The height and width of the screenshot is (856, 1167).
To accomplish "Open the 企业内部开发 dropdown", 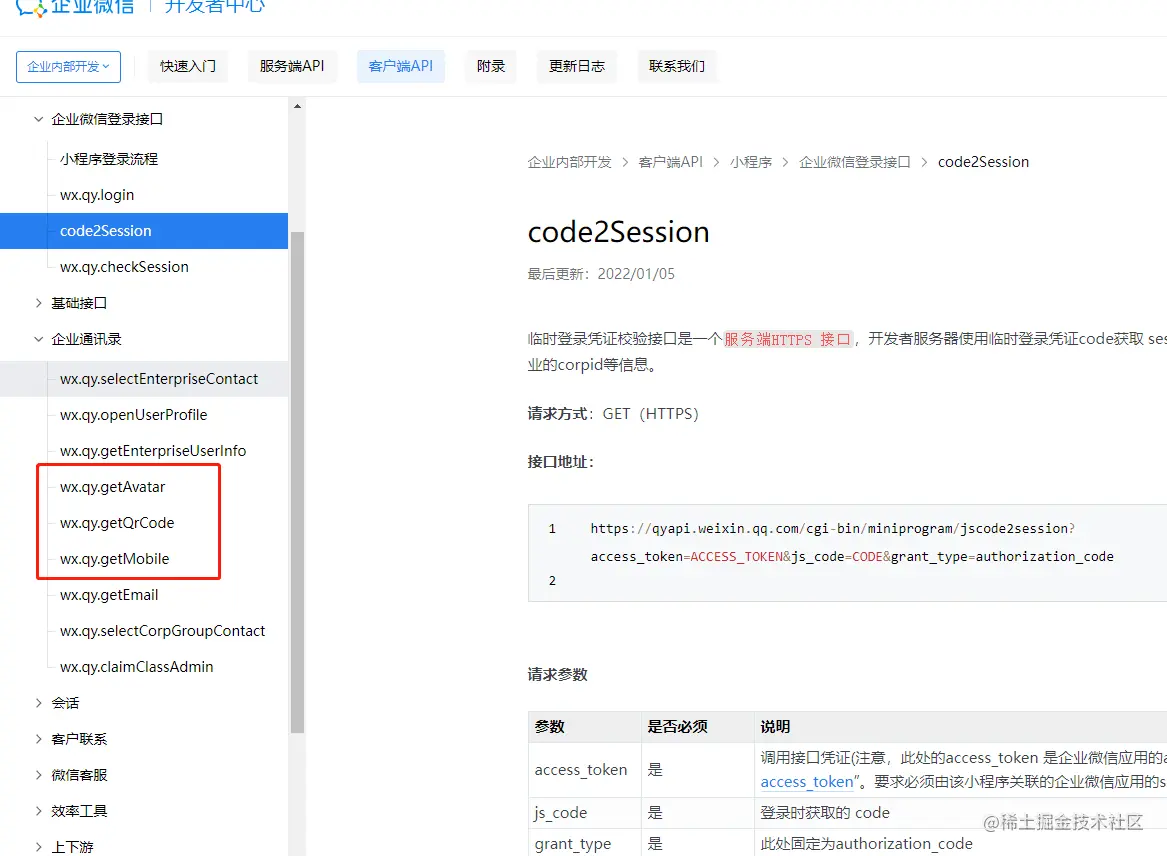I will pos(68,67).
